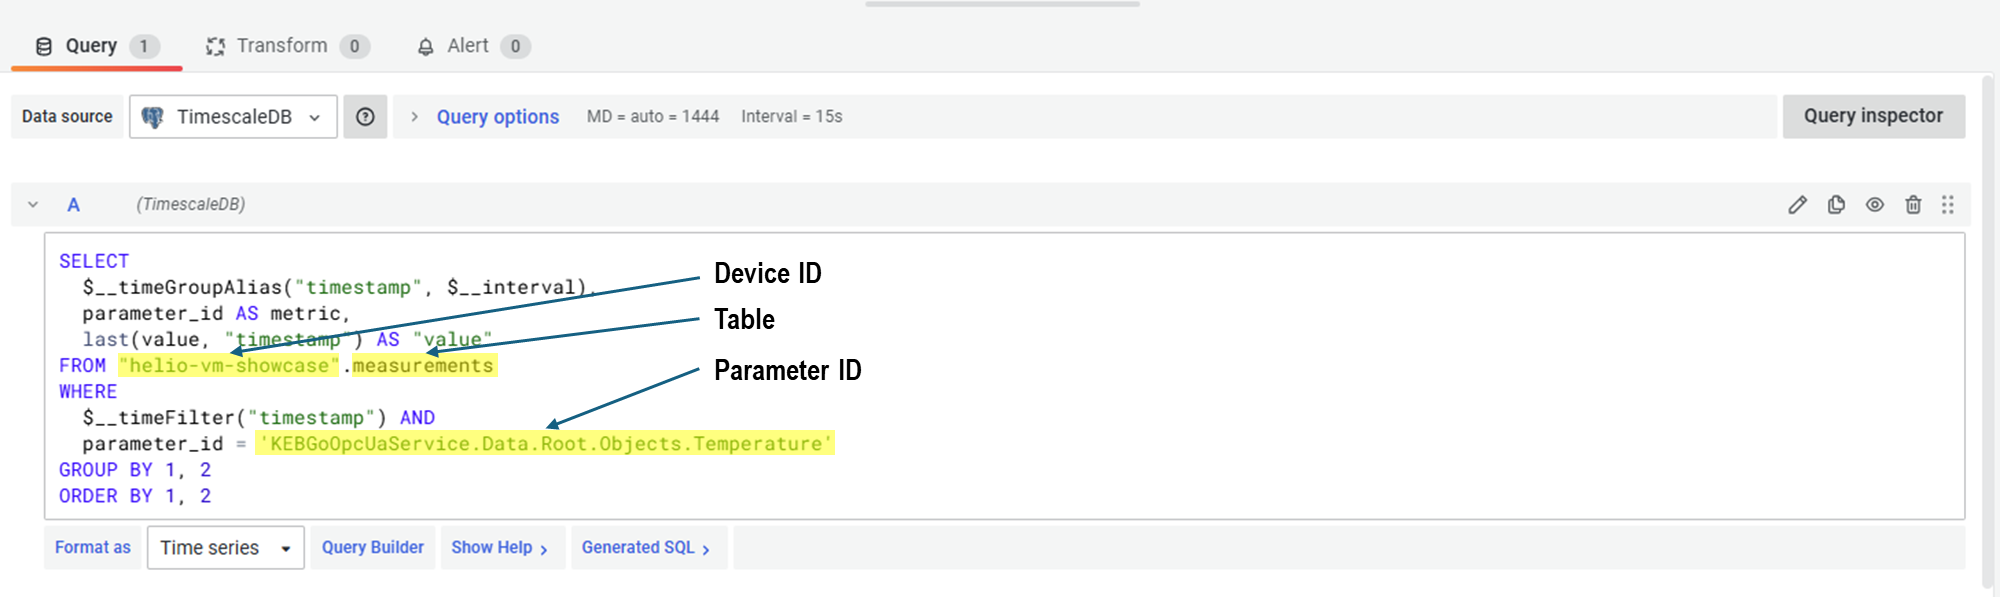Viewport: 2000px width, 597px height.
Task: Expand Query options section
Action: pyautogui.click(x=497, y=117)
